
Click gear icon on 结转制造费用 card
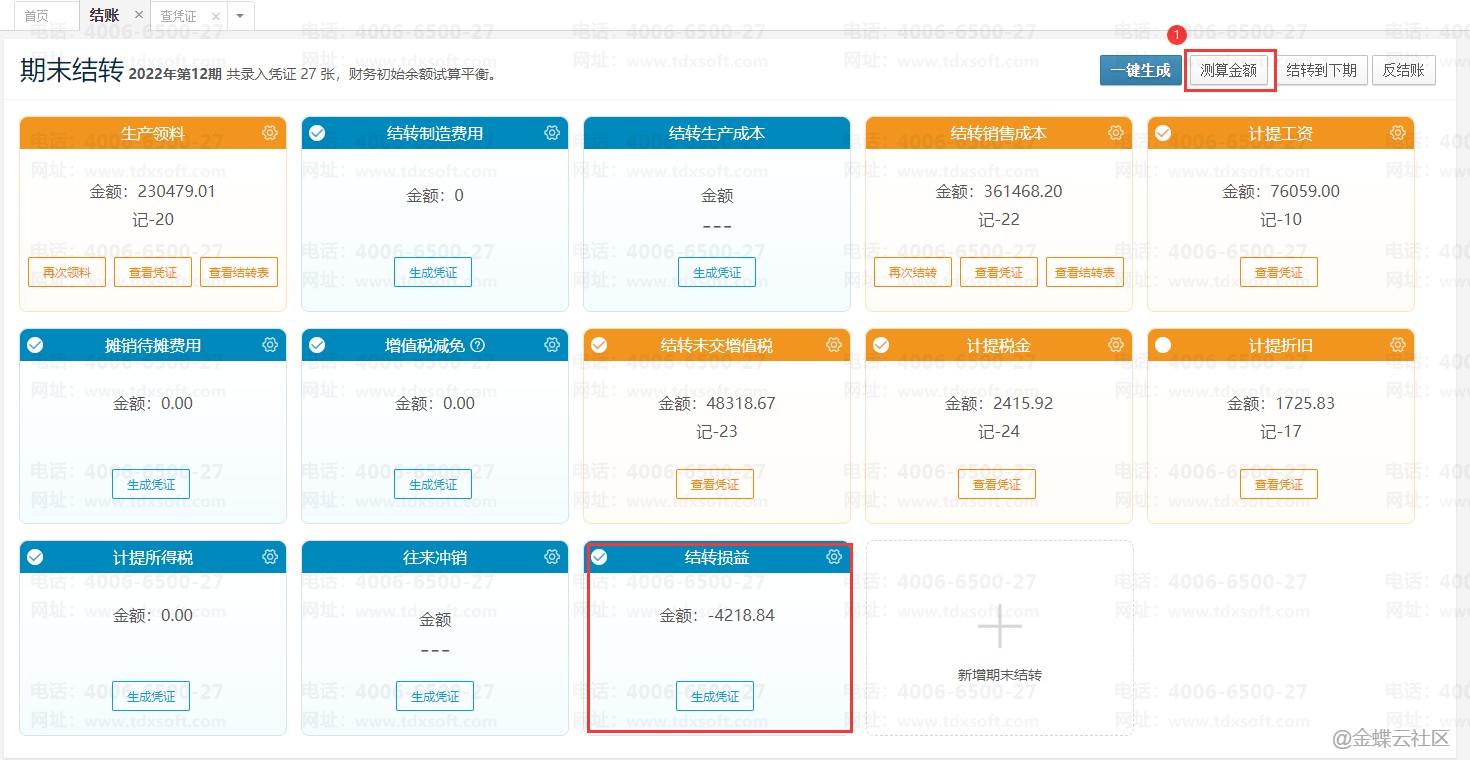pyautogui.click(x=551, y=133)
